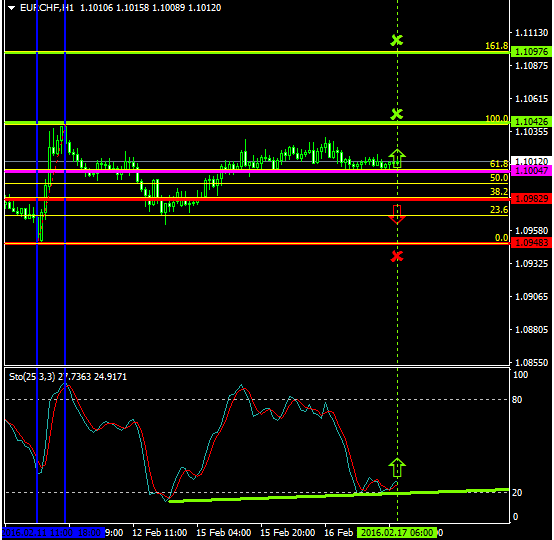Click the green up arrow in stochastic panel
The height and width of the screenshot is (540, 554).
397,468
